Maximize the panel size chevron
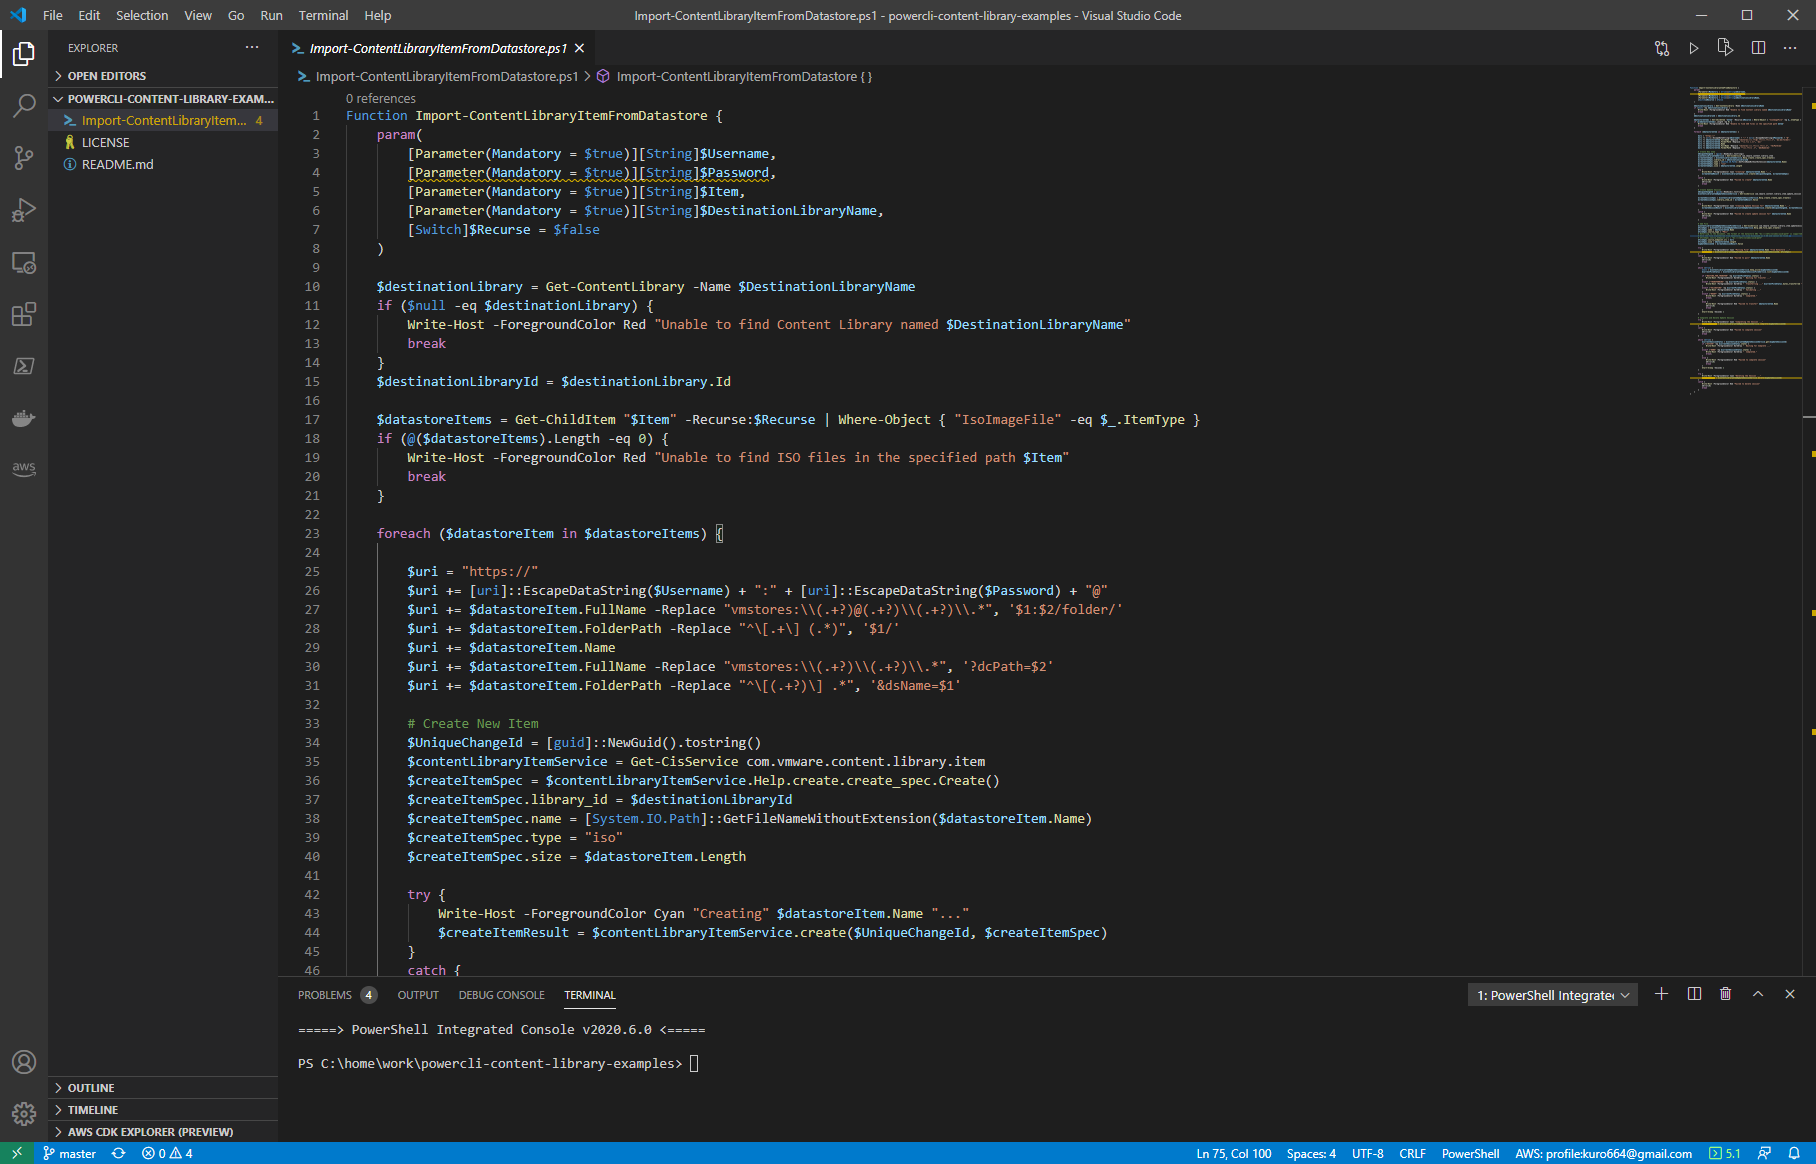The image size is (1816, 1164). click(x=1758, y=994)
